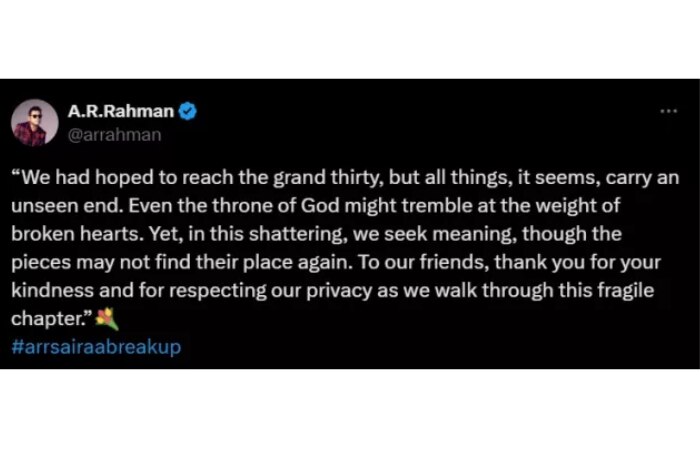Viewport: 700px width, 472px height.
Task: Click the blue verified checkmark badge
Action: (188, 111)
